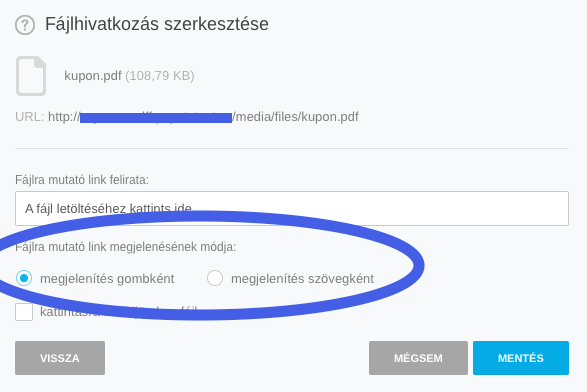This screenshot has height=392, width=587.
Task: Click the 'http://' beginning of the URL
Action: 64,117
